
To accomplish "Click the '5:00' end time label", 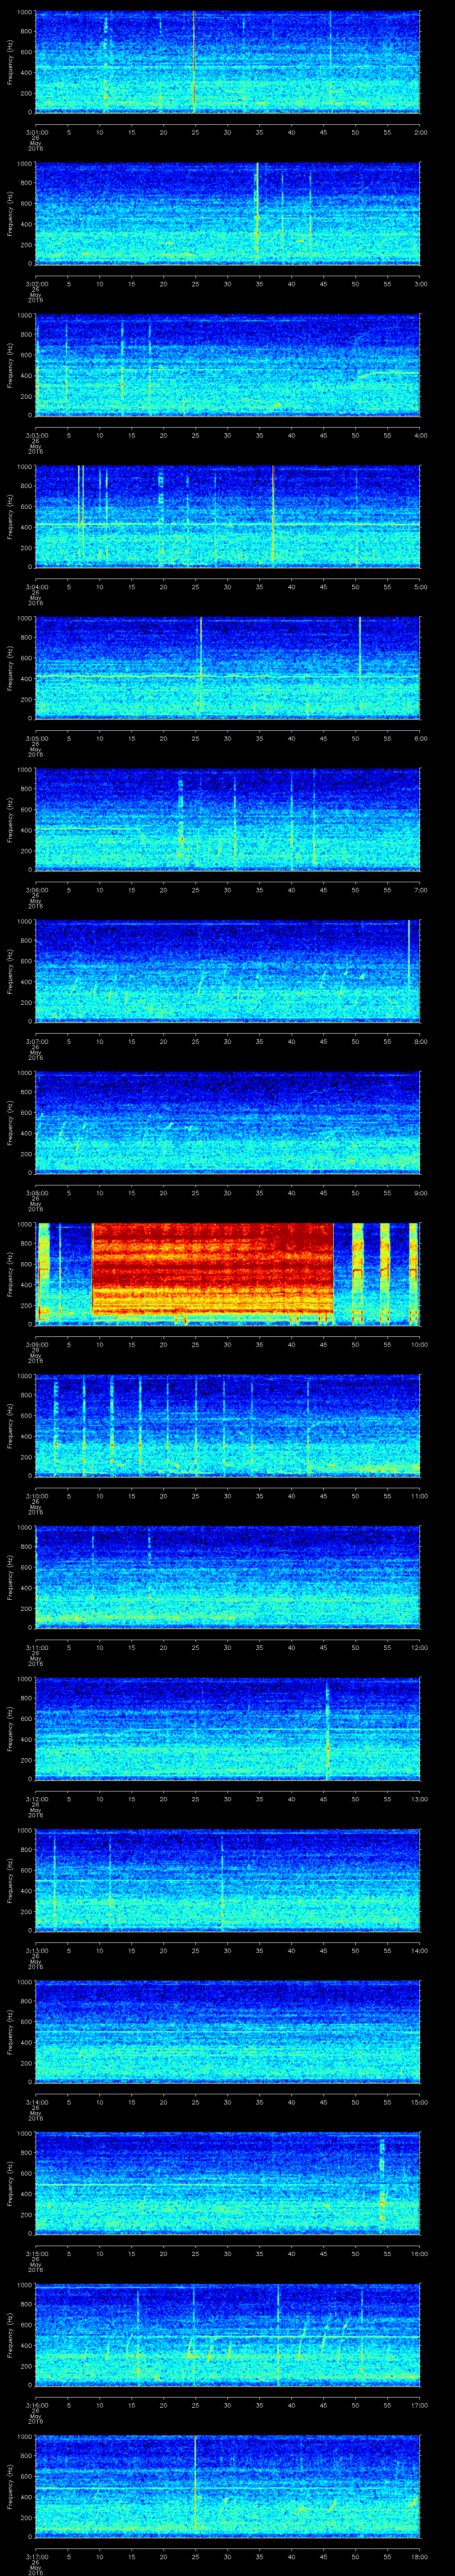I will tap(420, 586).
